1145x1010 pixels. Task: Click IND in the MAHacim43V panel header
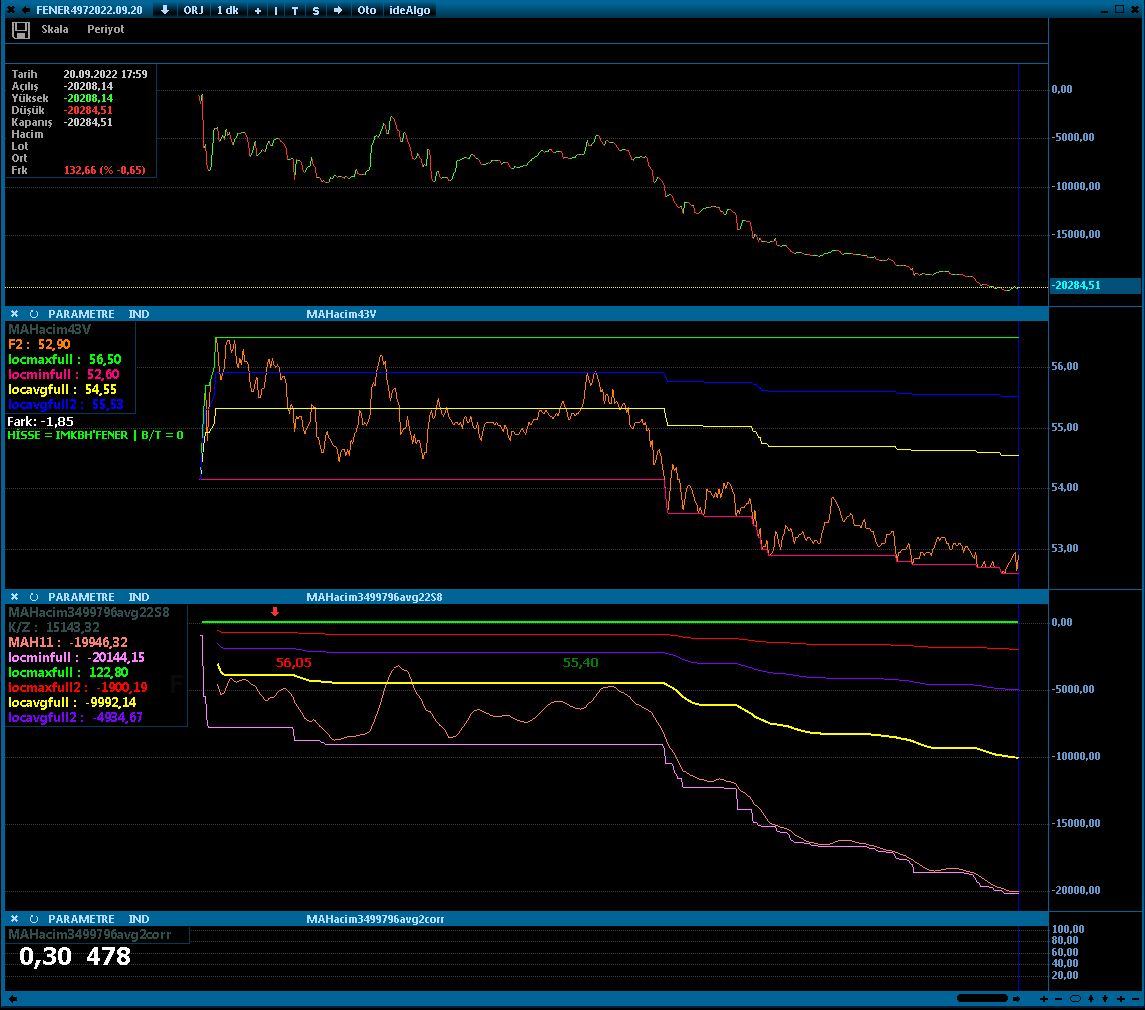tap(139, 314)
